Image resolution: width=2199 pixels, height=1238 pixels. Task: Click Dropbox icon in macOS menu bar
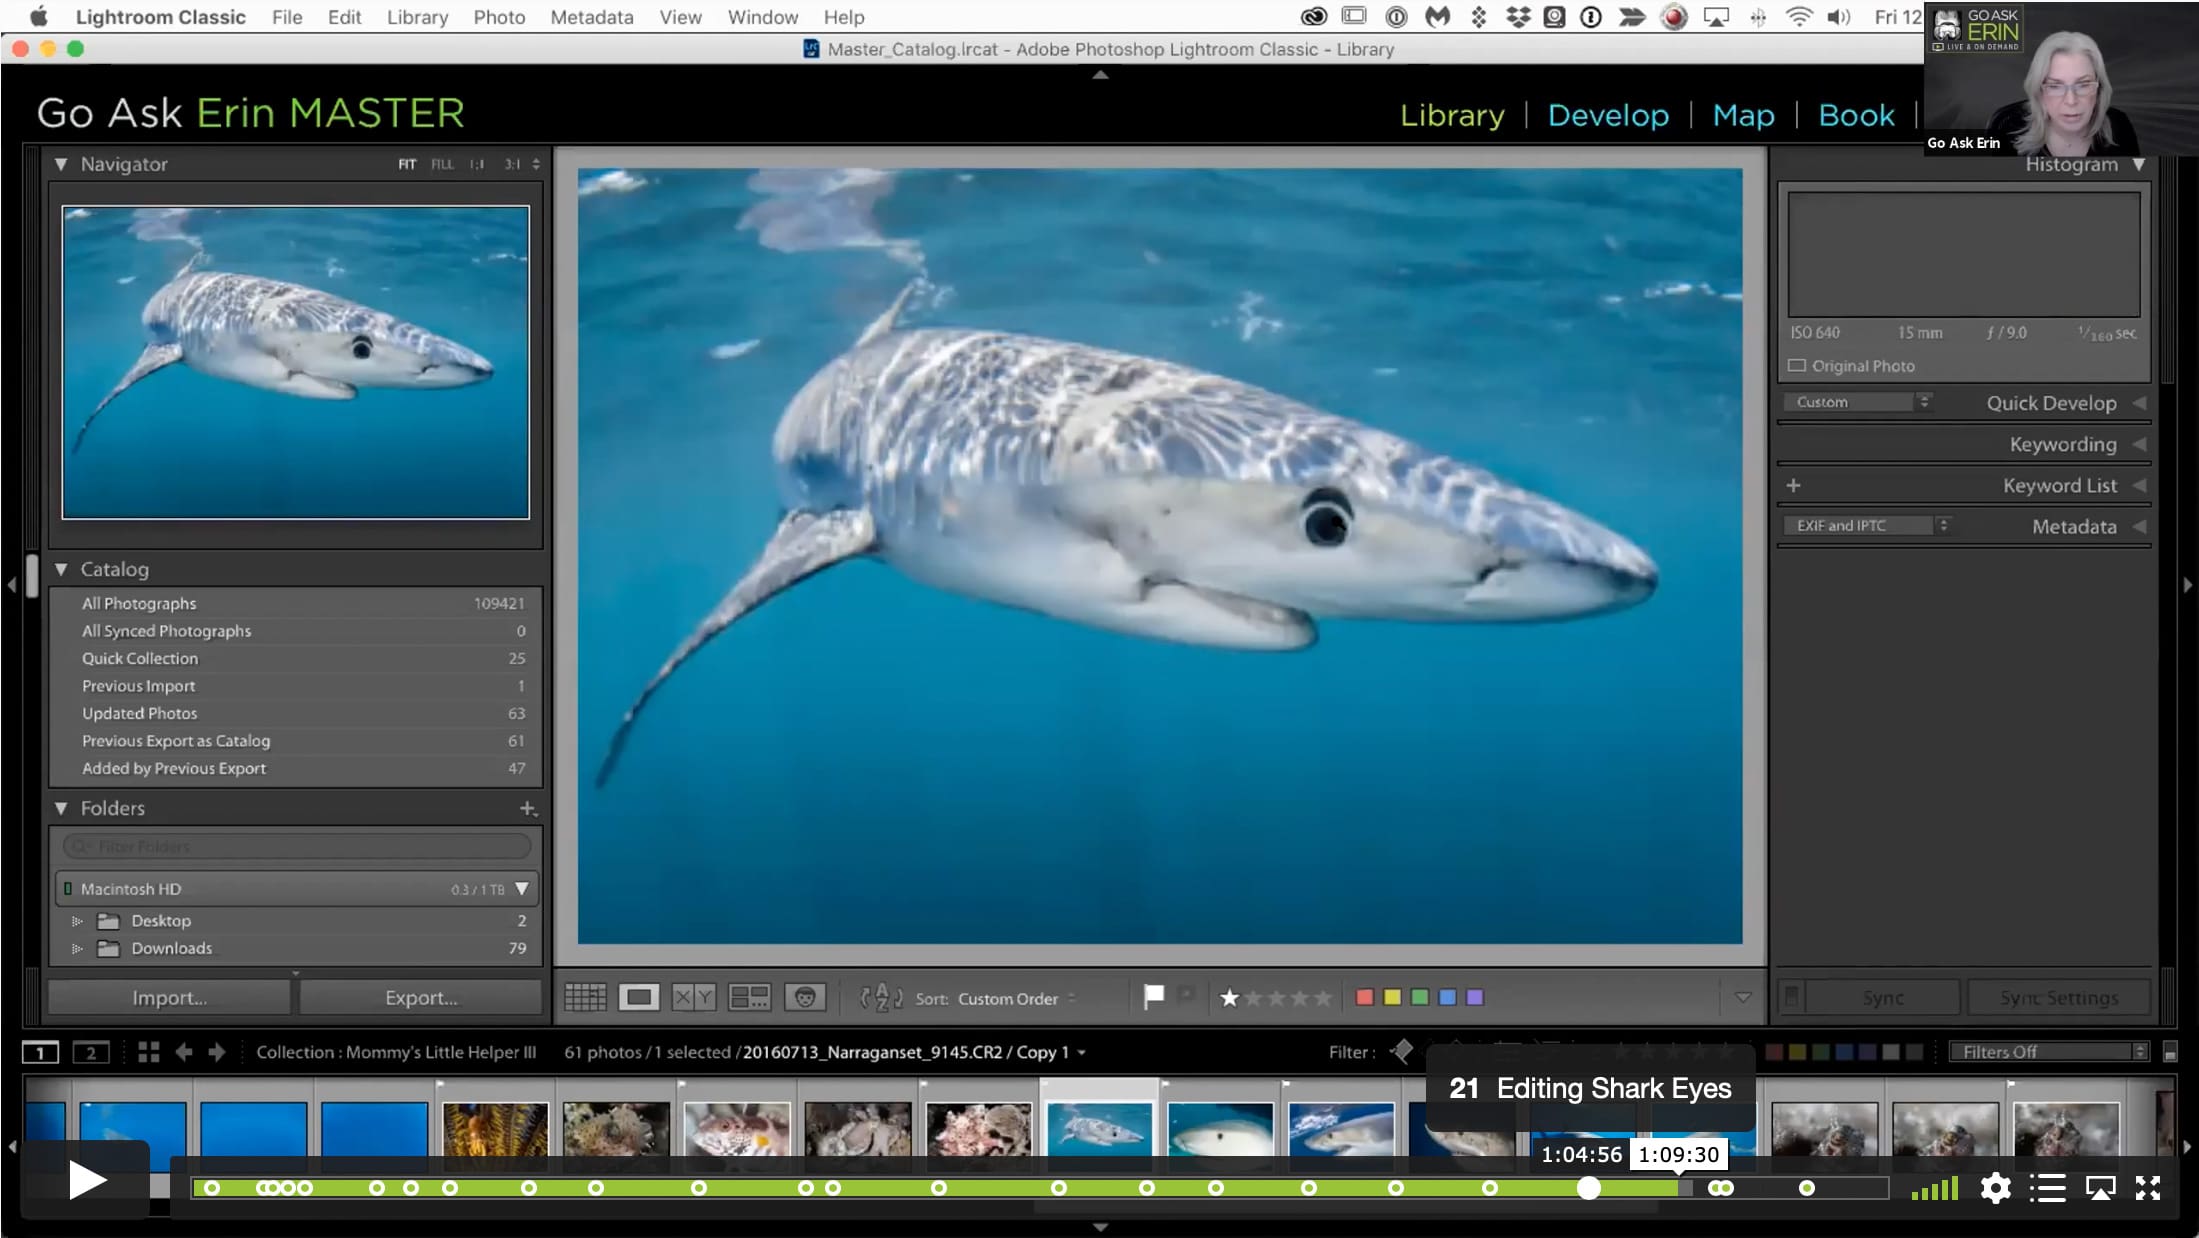tap(1518, 16)
